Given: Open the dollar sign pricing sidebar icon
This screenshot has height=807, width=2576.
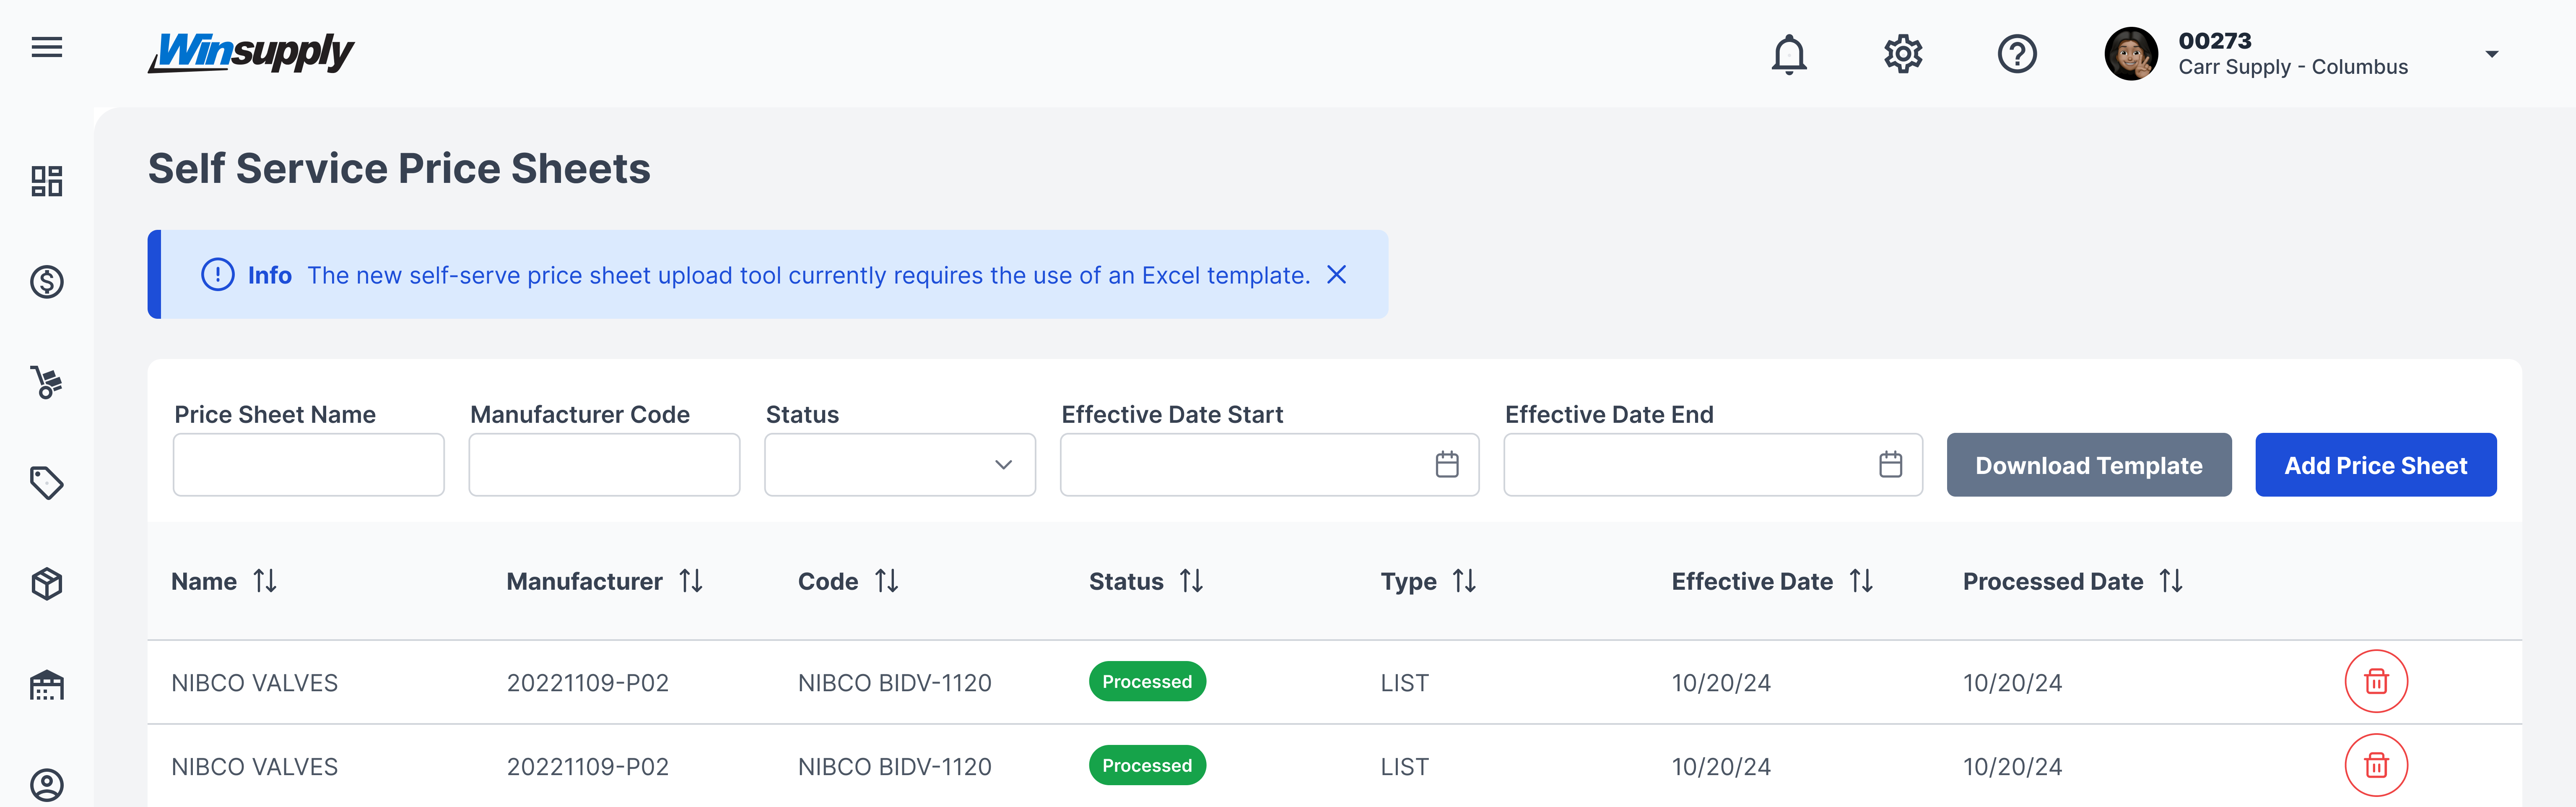Looking at the screenshot, I should coord(46,282).
